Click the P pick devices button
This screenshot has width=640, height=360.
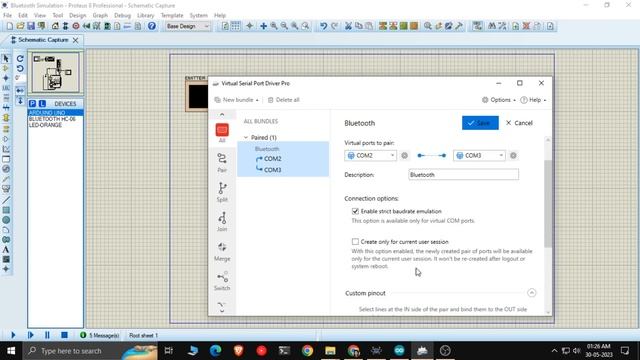click(x=32, y=104)
